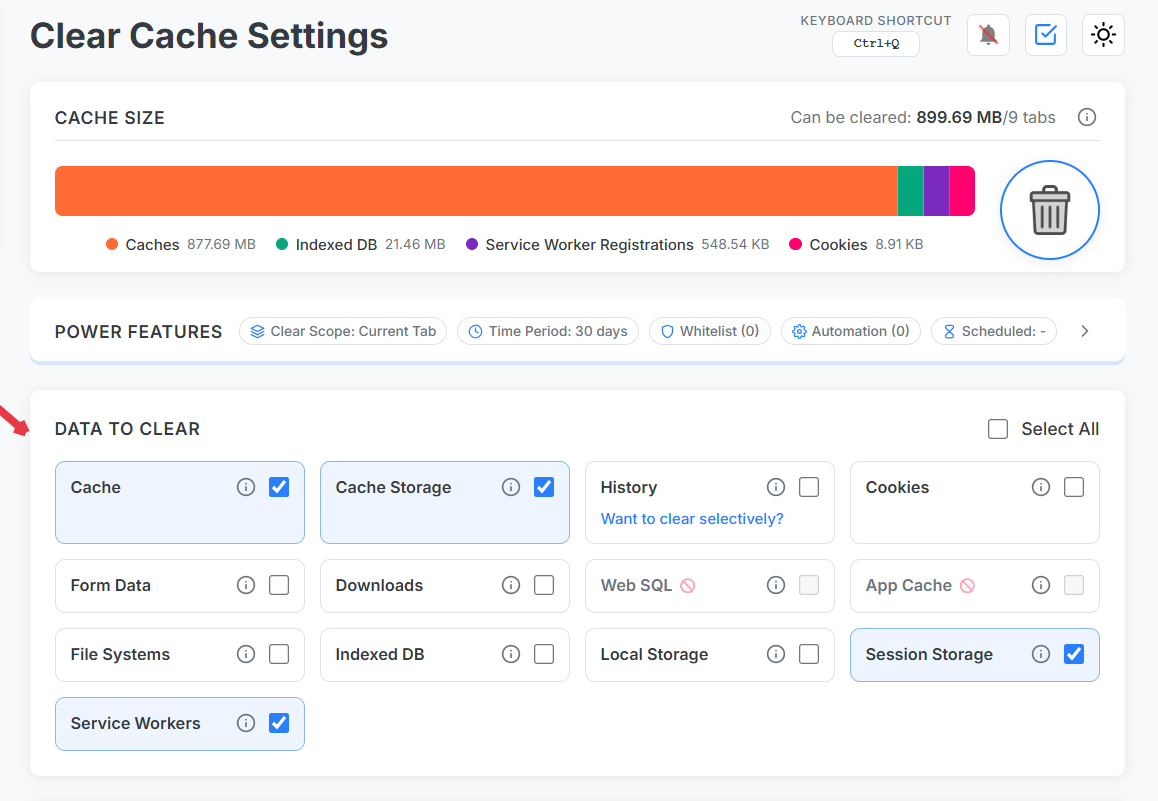
Task: Check the Downloads checkbox
Action: click(x=544, y=585)
